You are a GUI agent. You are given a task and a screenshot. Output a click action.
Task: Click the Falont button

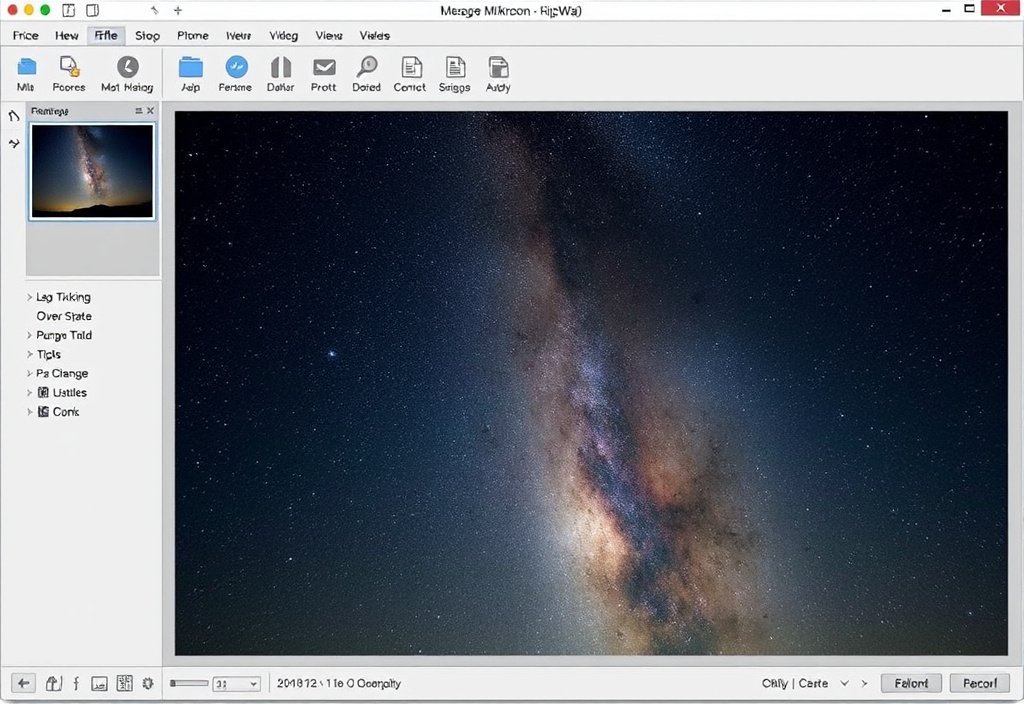click(x=910, y=683)
